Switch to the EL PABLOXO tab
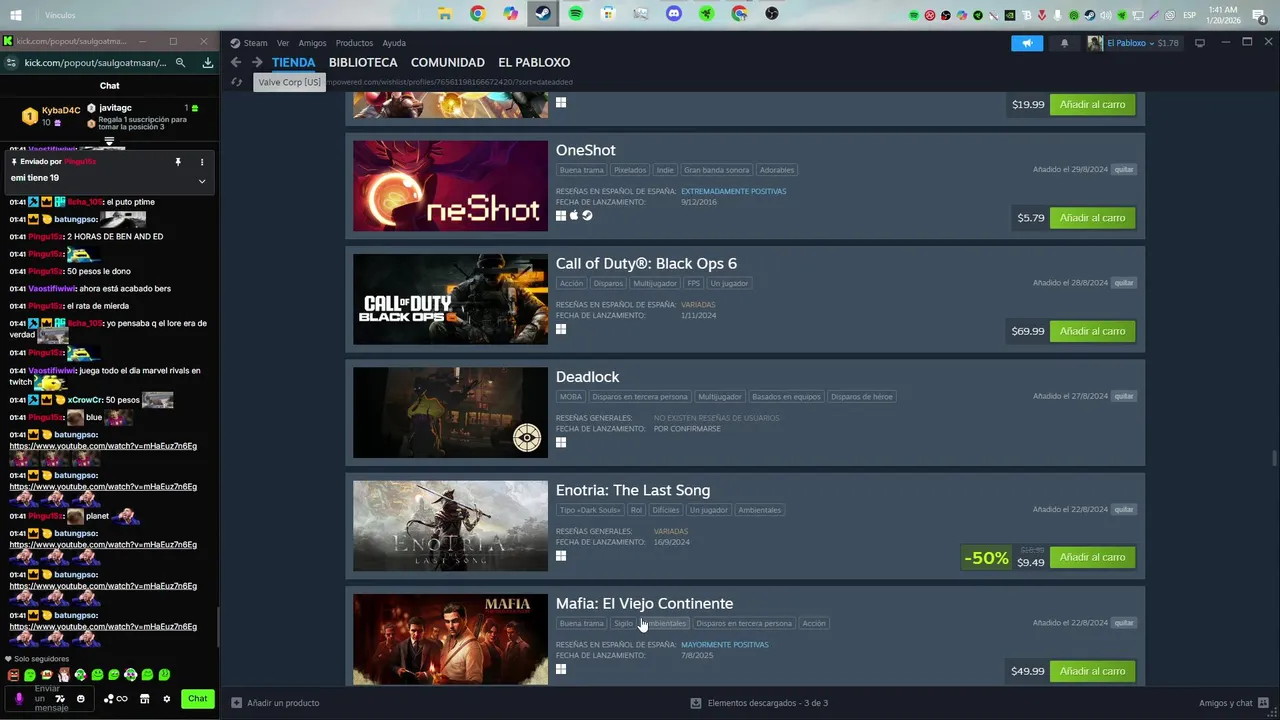This screenshot has width=1280, height=720. point(534,62)
